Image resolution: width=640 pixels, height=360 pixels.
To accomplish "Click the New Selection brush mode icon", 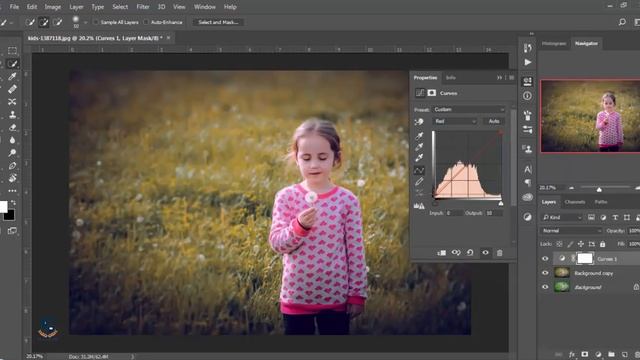I will 30,22.
